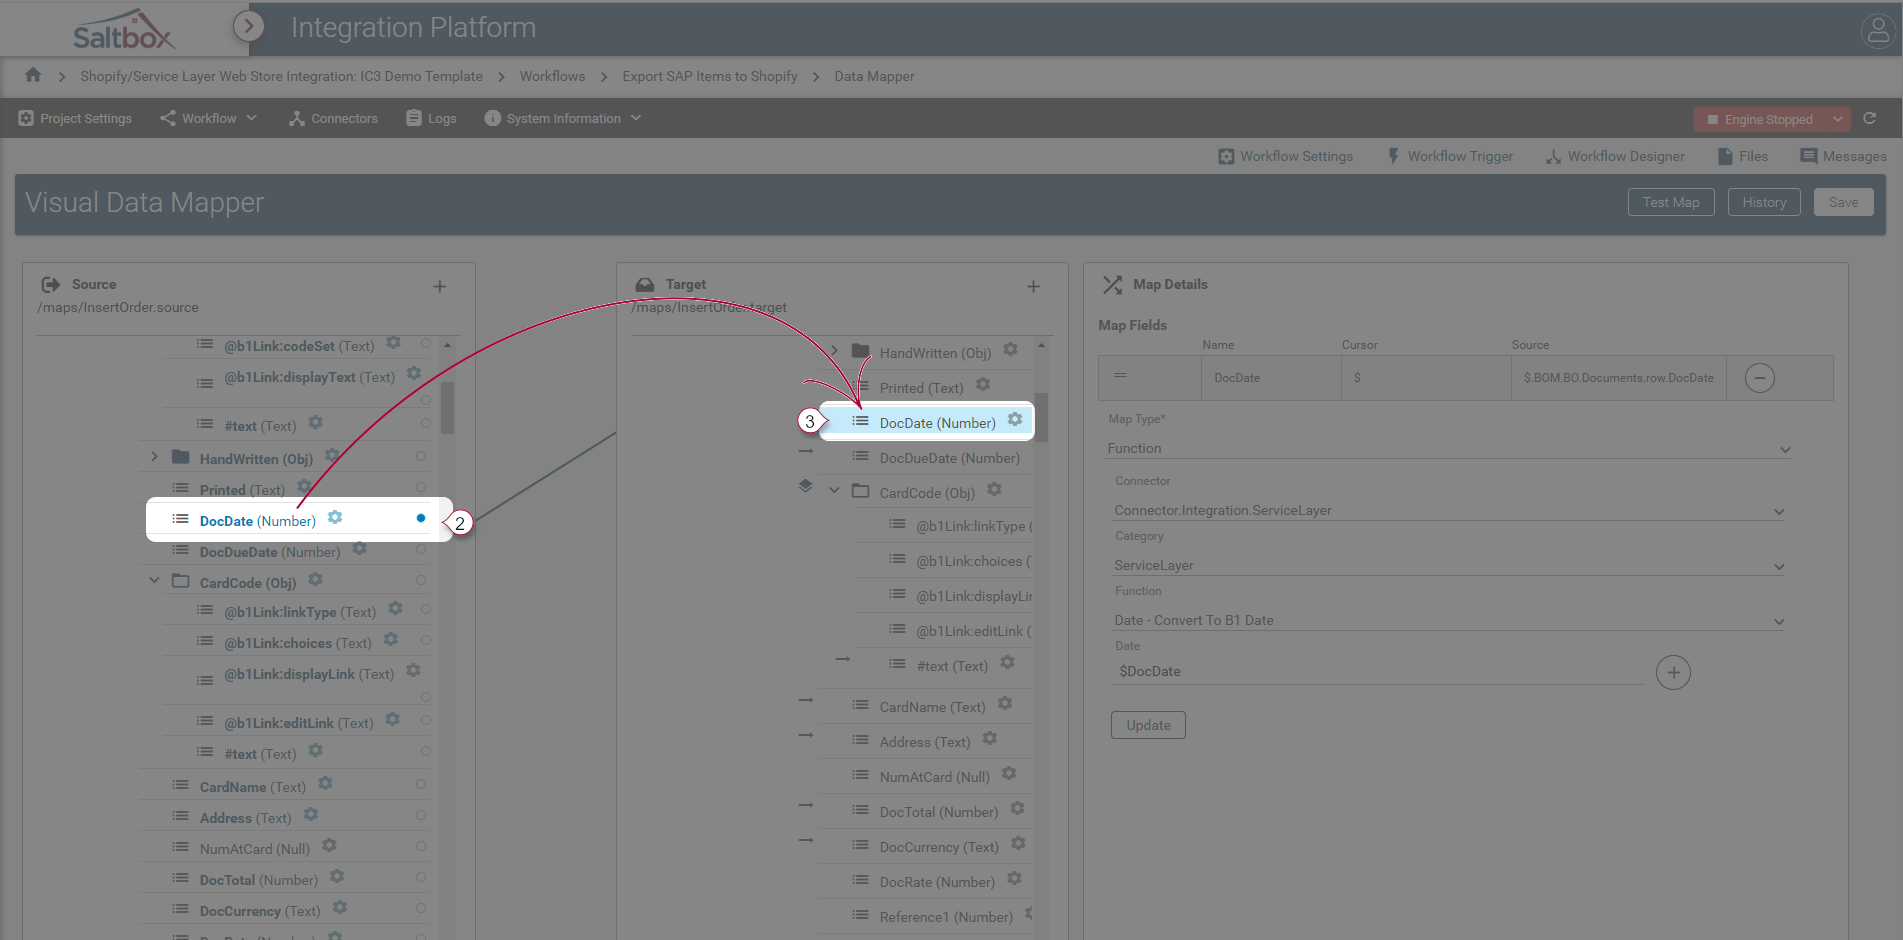Collapse target CardCode object node
Screen dimensions: 1903x940
coord(834,491)
